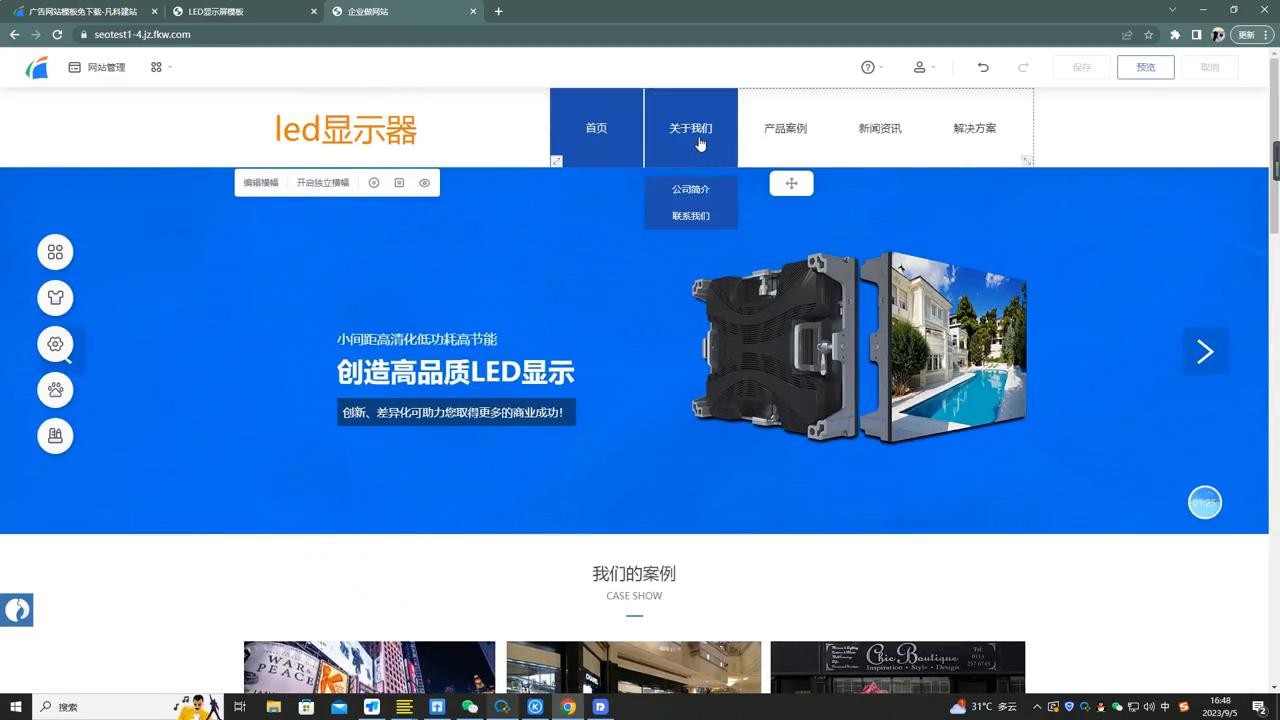Click the redo arrow in the top toolbar
1280x720 pixels.
pyautogui.click(x=1023, y=67)
